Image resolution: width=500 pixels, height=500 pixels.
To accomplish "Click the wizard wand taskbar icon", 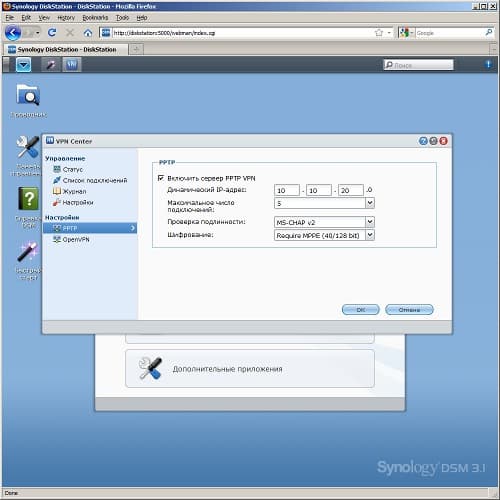I will (51, 65).
